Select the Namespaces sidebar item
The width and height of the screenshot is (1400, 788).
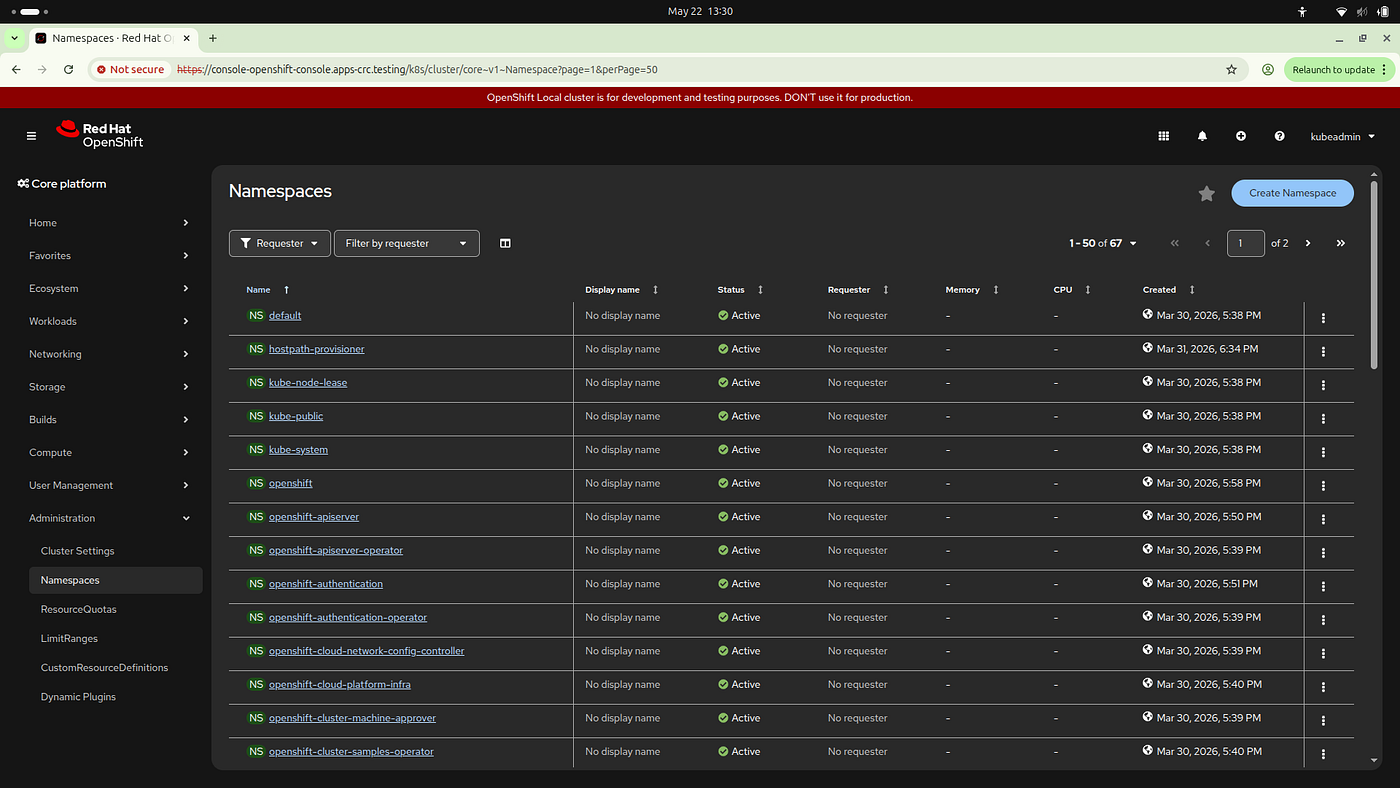click(x=115, y=580)
